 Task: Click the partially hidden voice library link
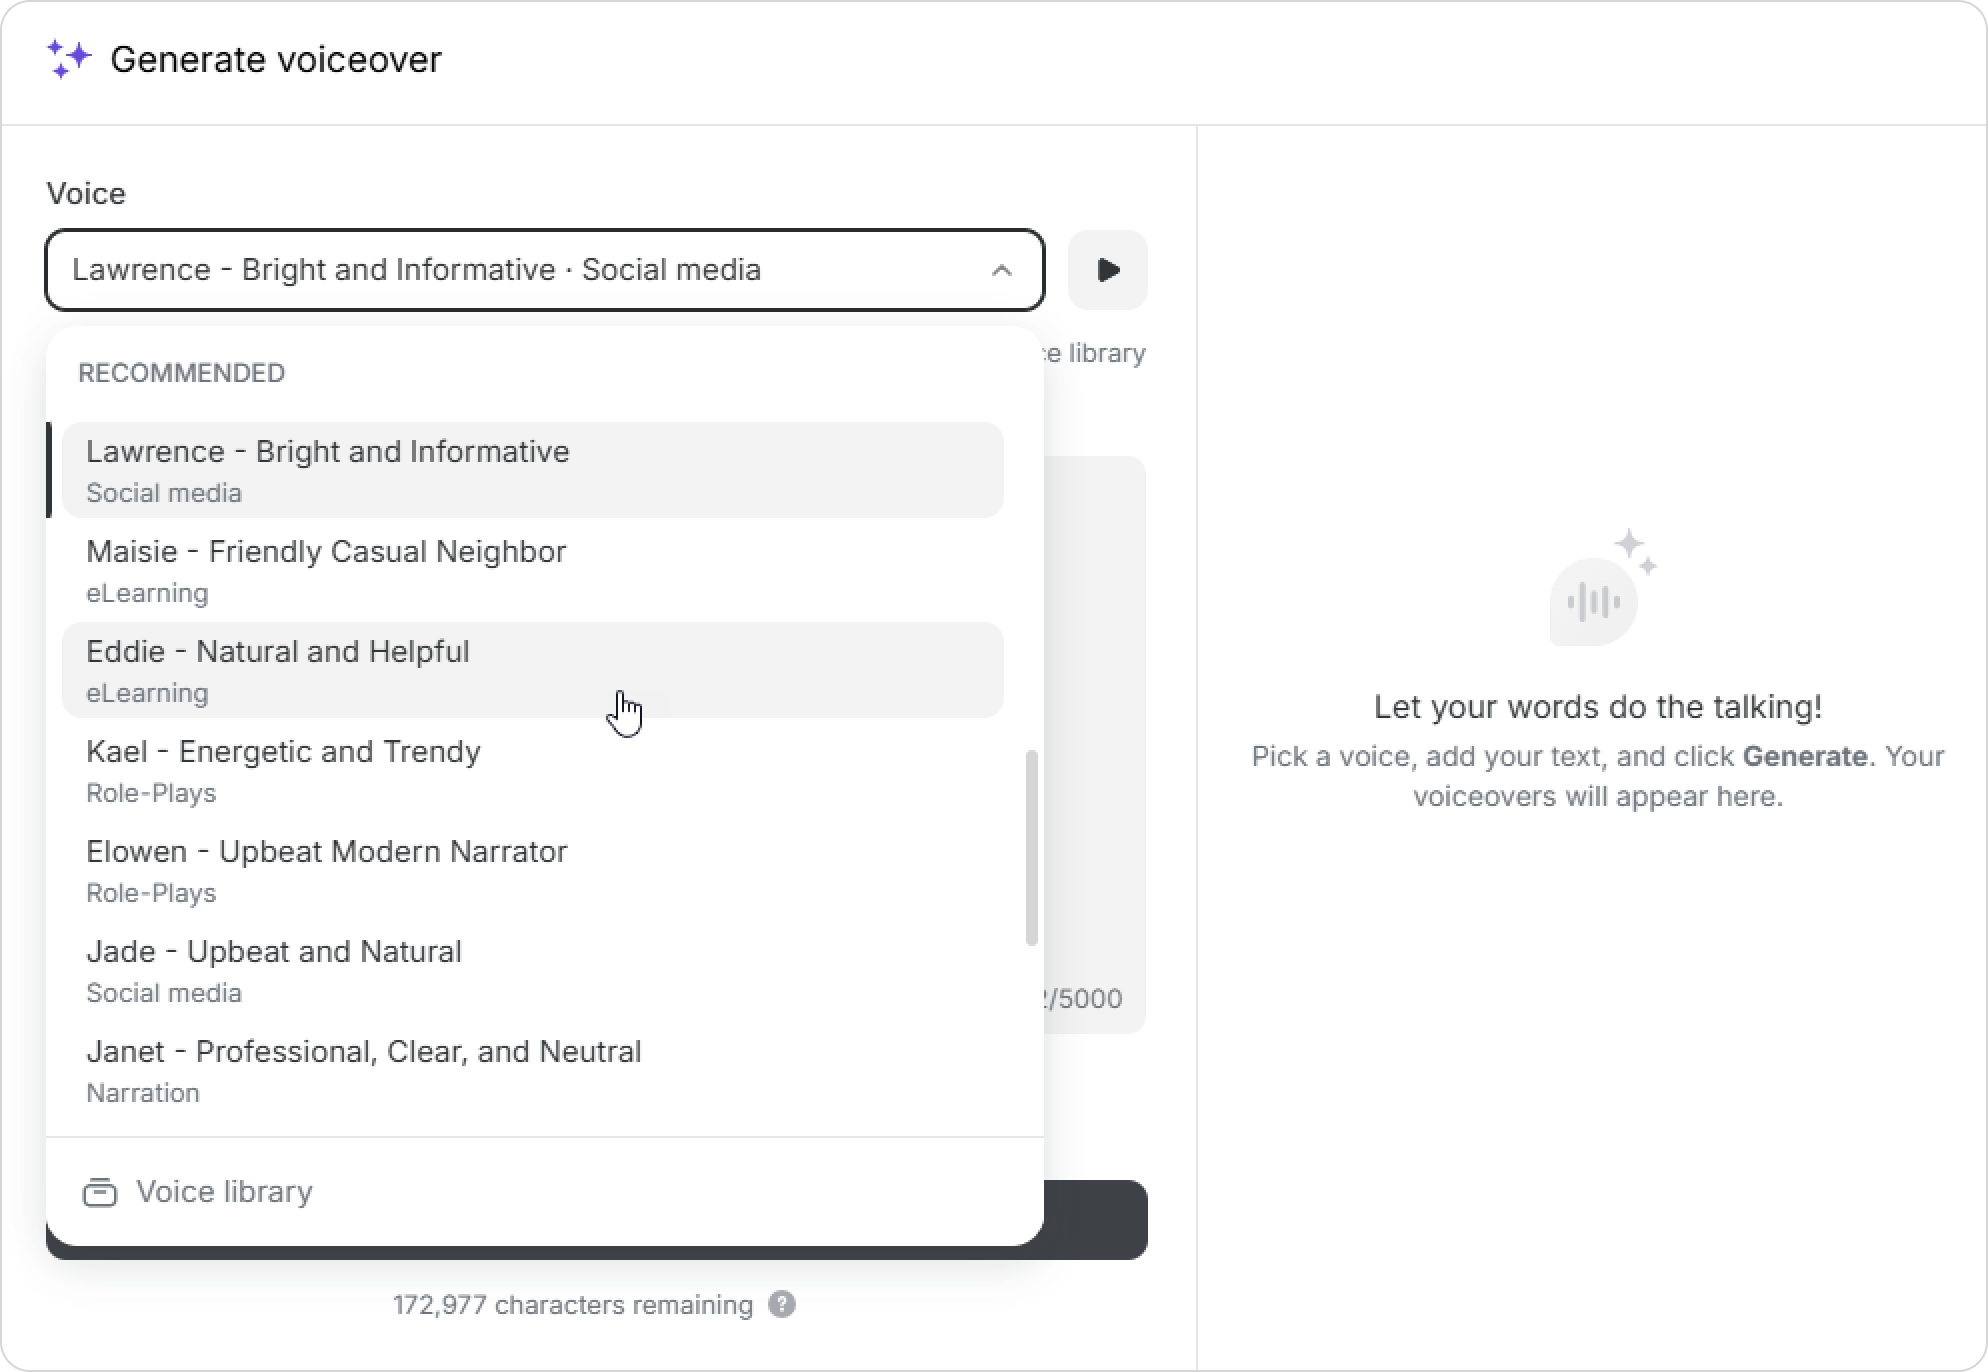[1095, 353]
